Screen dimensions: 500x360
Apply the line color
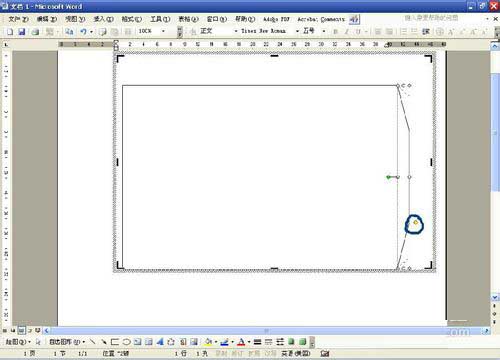[x=225, y=342]
